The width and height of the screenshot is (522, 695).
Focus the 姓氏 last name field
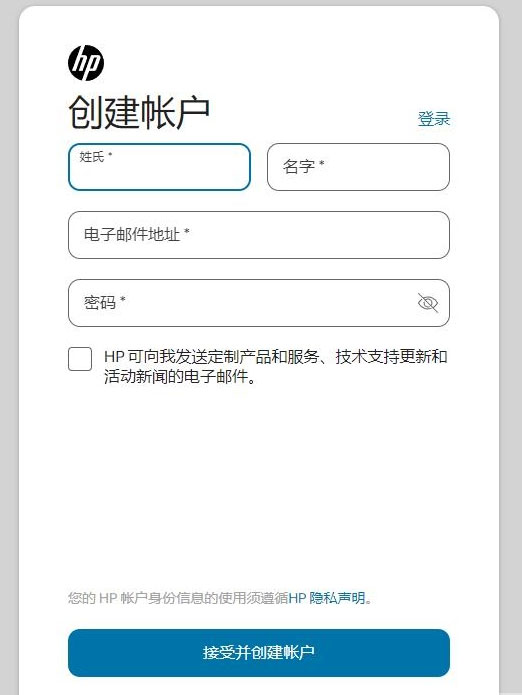[x=160, y=167]
